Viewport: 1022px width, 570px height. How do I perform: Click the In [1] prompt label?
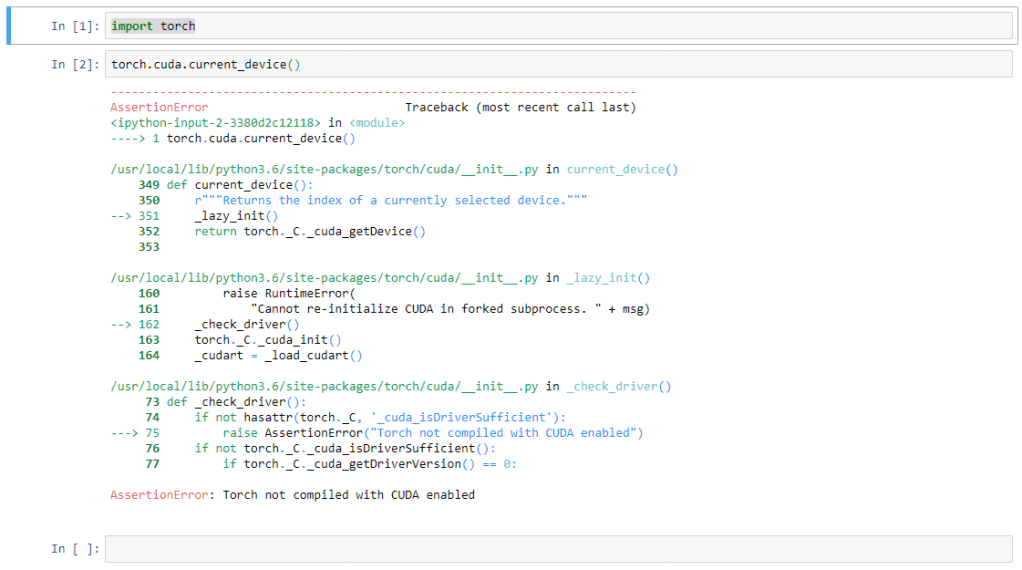[75, 26]
